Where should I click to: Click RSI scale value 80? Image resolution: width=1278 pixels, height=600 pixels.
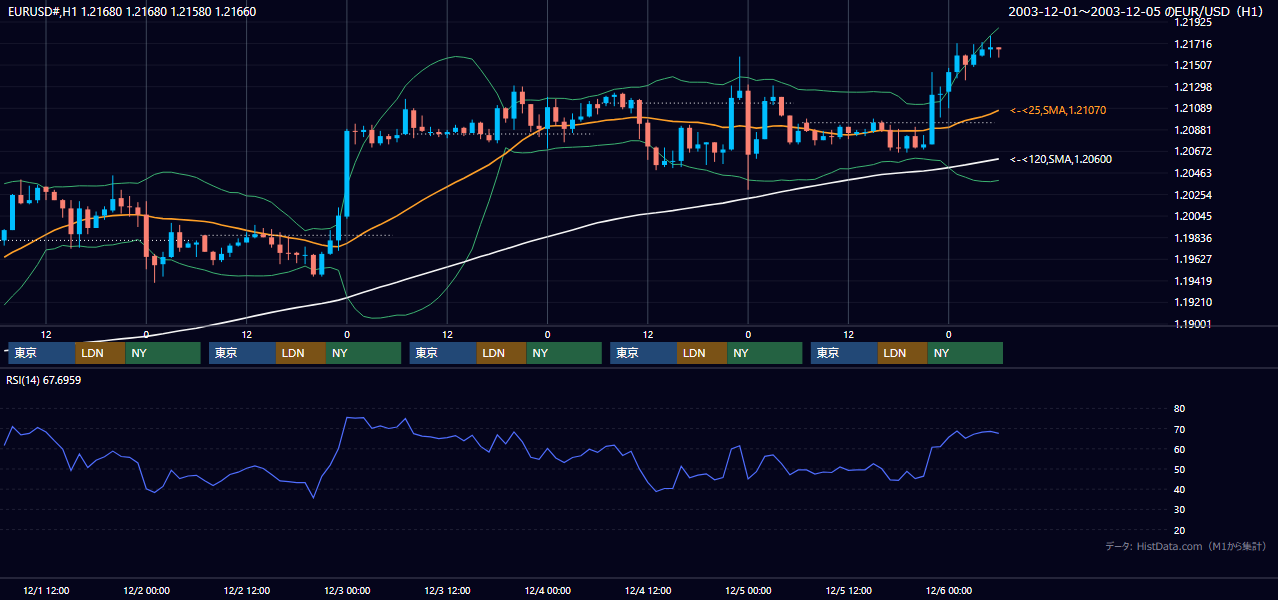pyautogui.click(x=1179, y=409)
